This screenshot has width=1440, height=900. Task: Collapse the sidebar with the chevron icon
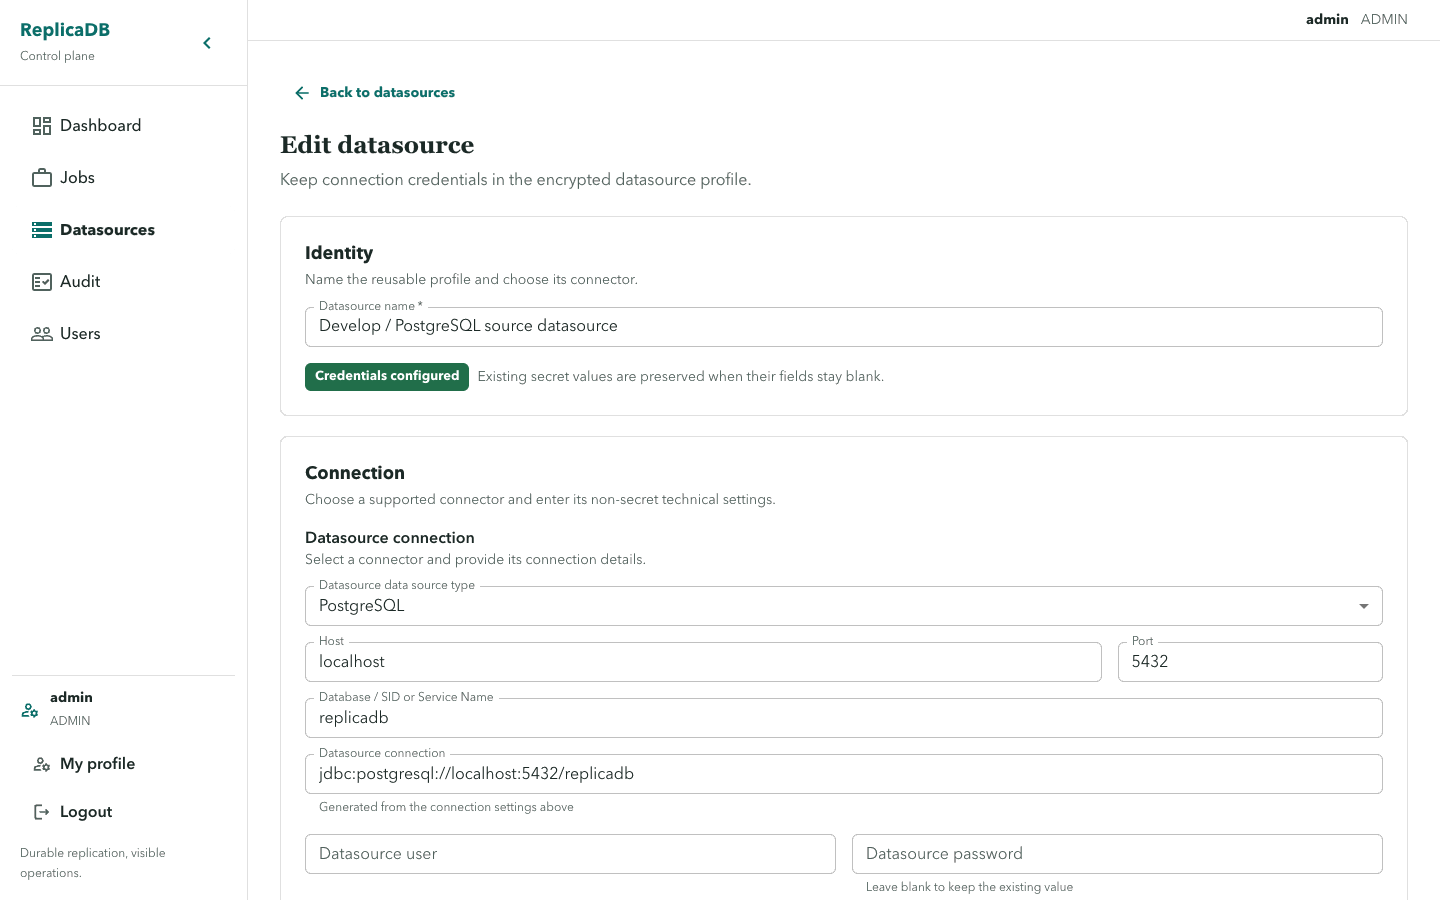tap(207, 43)
